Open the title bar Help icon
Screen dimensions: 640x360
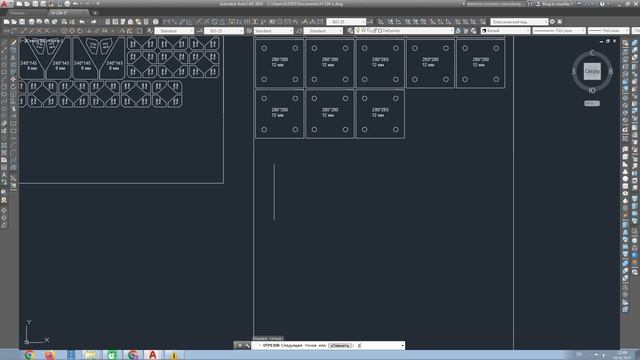602,4
